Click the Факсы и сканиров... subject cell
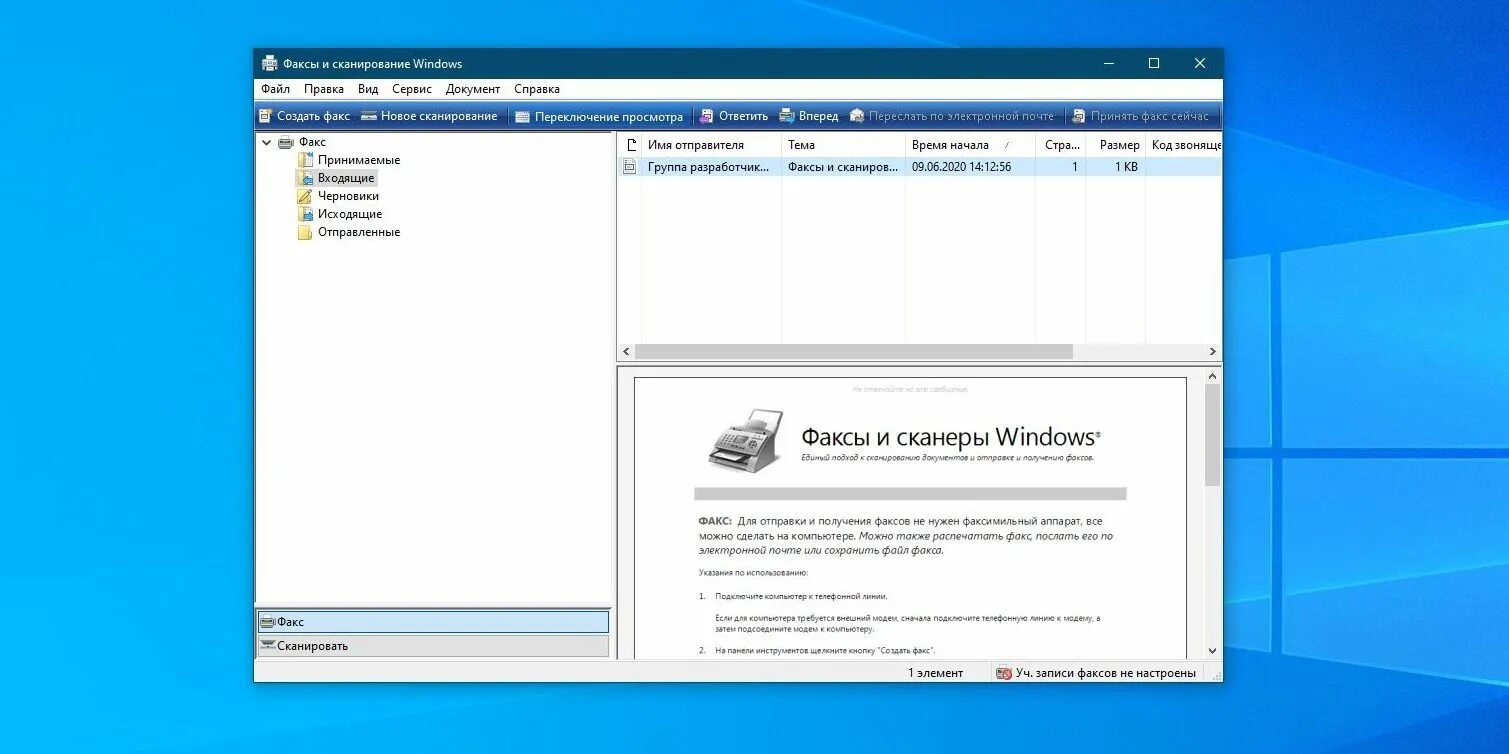 click(x=843, y=167)
